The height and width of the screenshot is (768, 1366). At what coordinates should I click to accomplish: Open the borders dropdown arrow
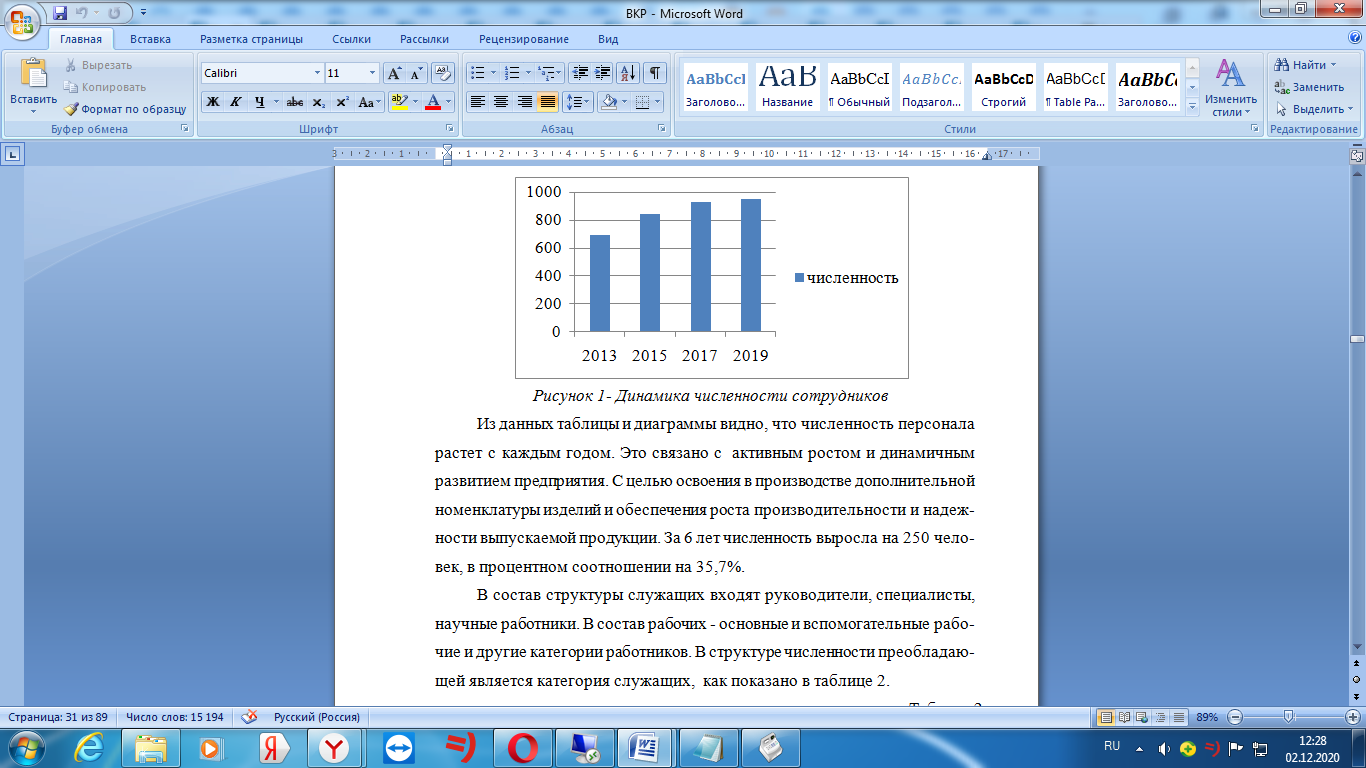[658, 101]
